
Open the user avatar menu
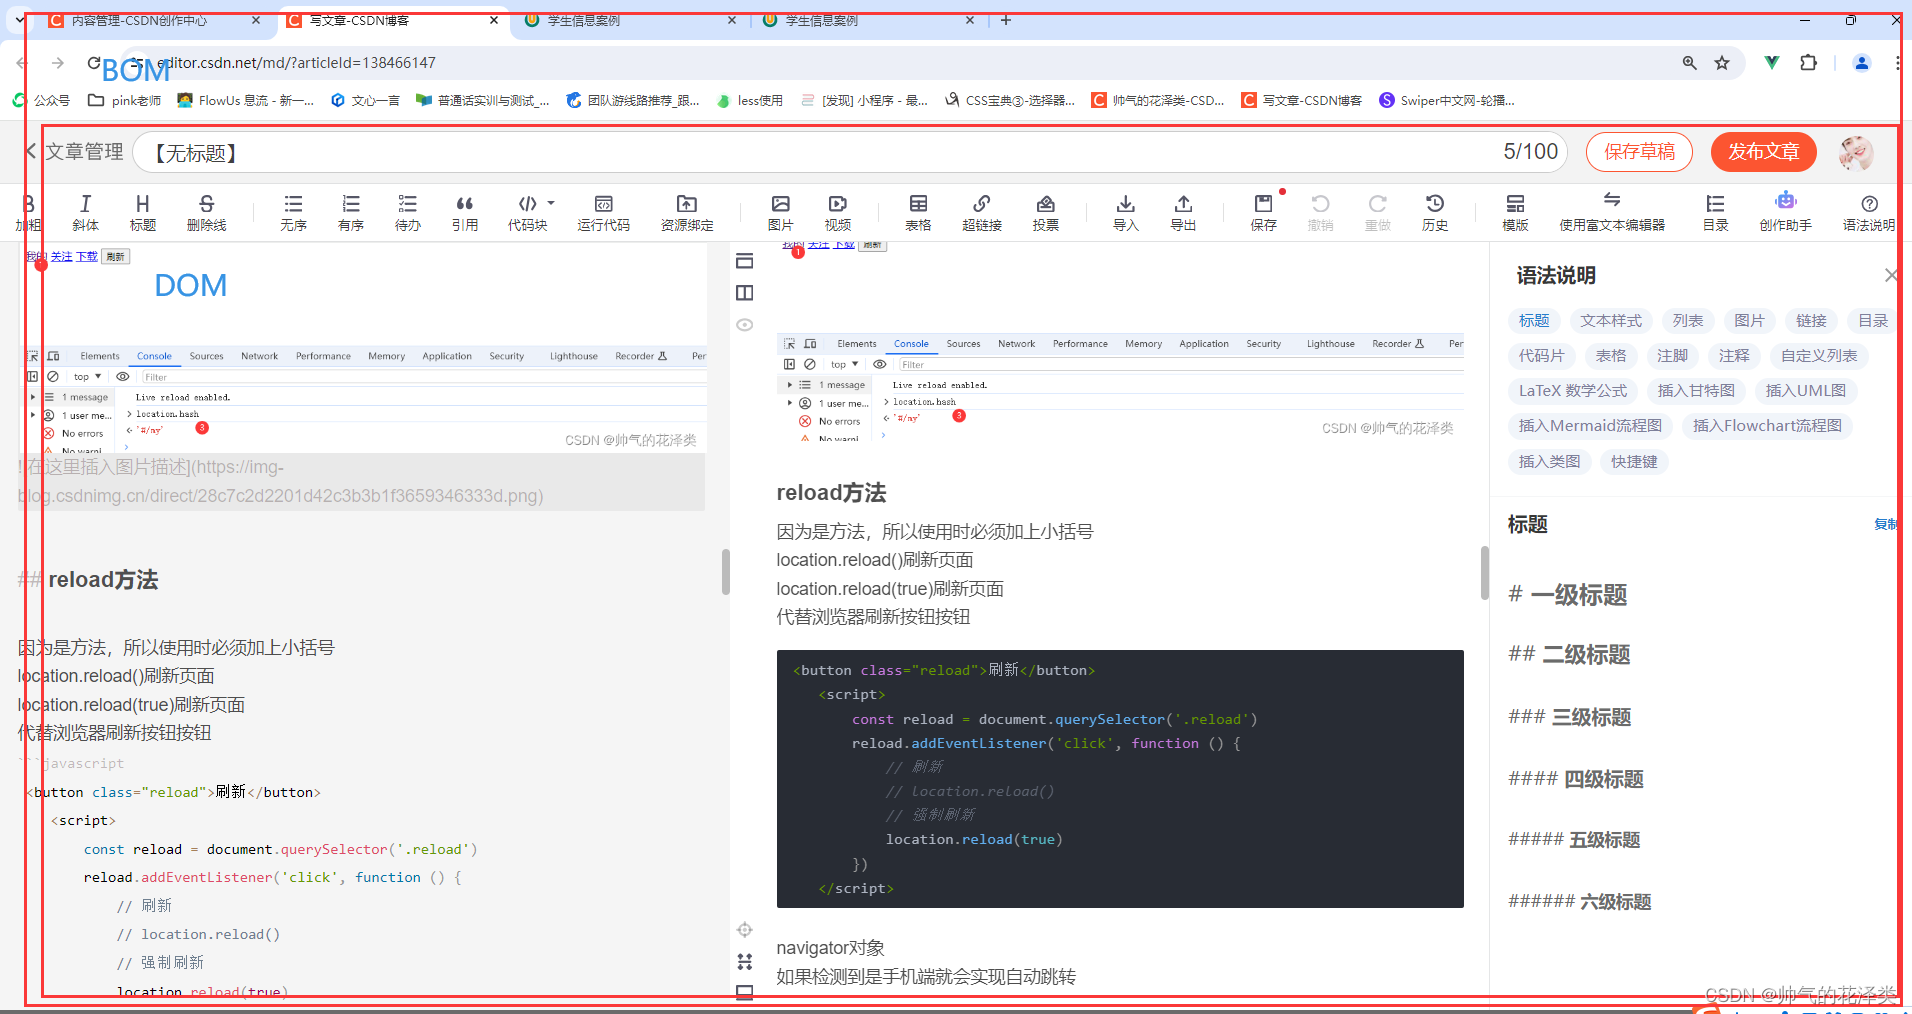(1856, 152)
